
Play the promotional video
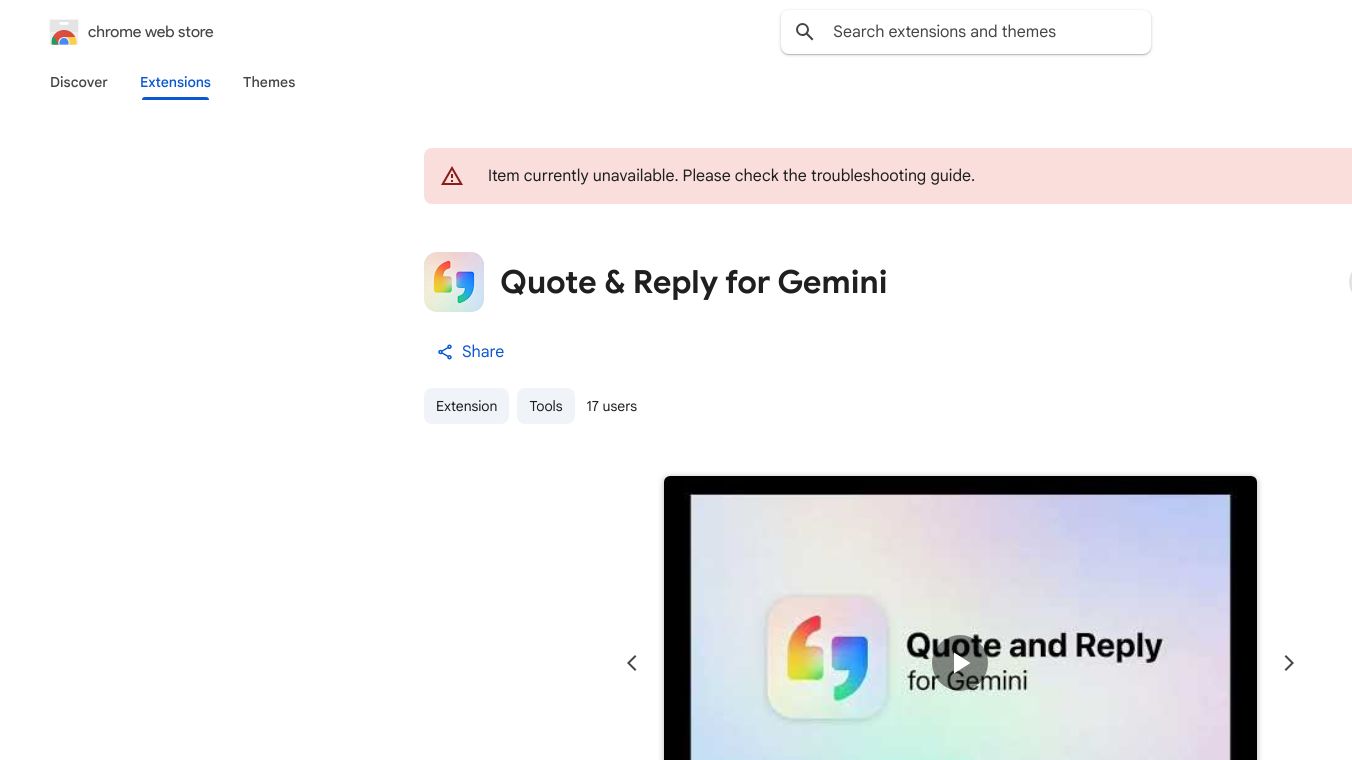point(960,662)
